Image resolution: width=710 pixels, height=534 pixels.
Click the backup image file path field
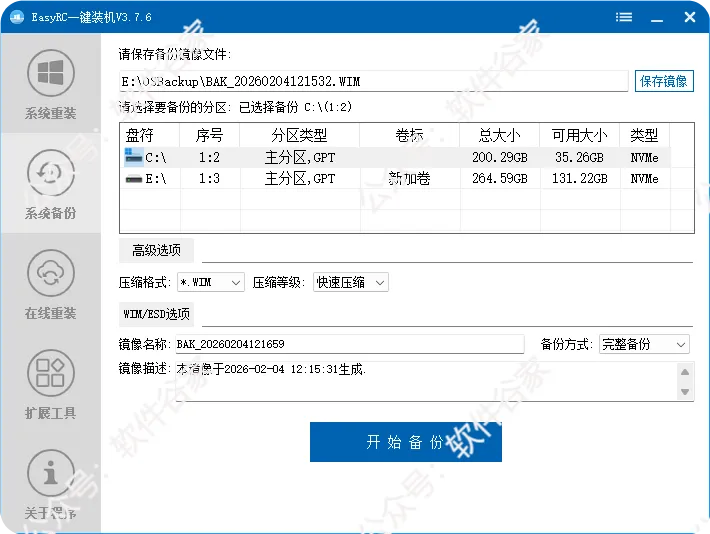click(x=374, y=82)
